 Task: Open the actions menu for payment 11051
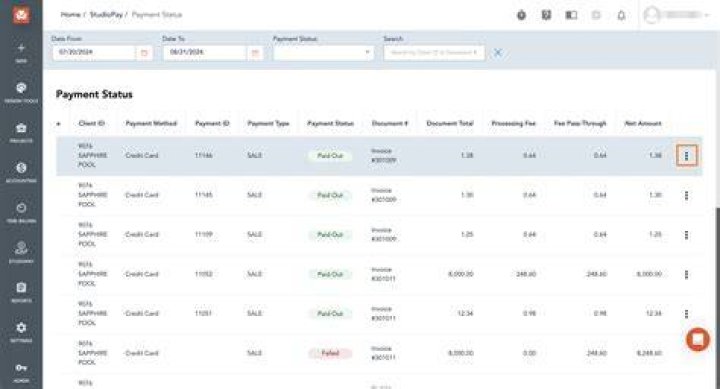tap(686, 314)
